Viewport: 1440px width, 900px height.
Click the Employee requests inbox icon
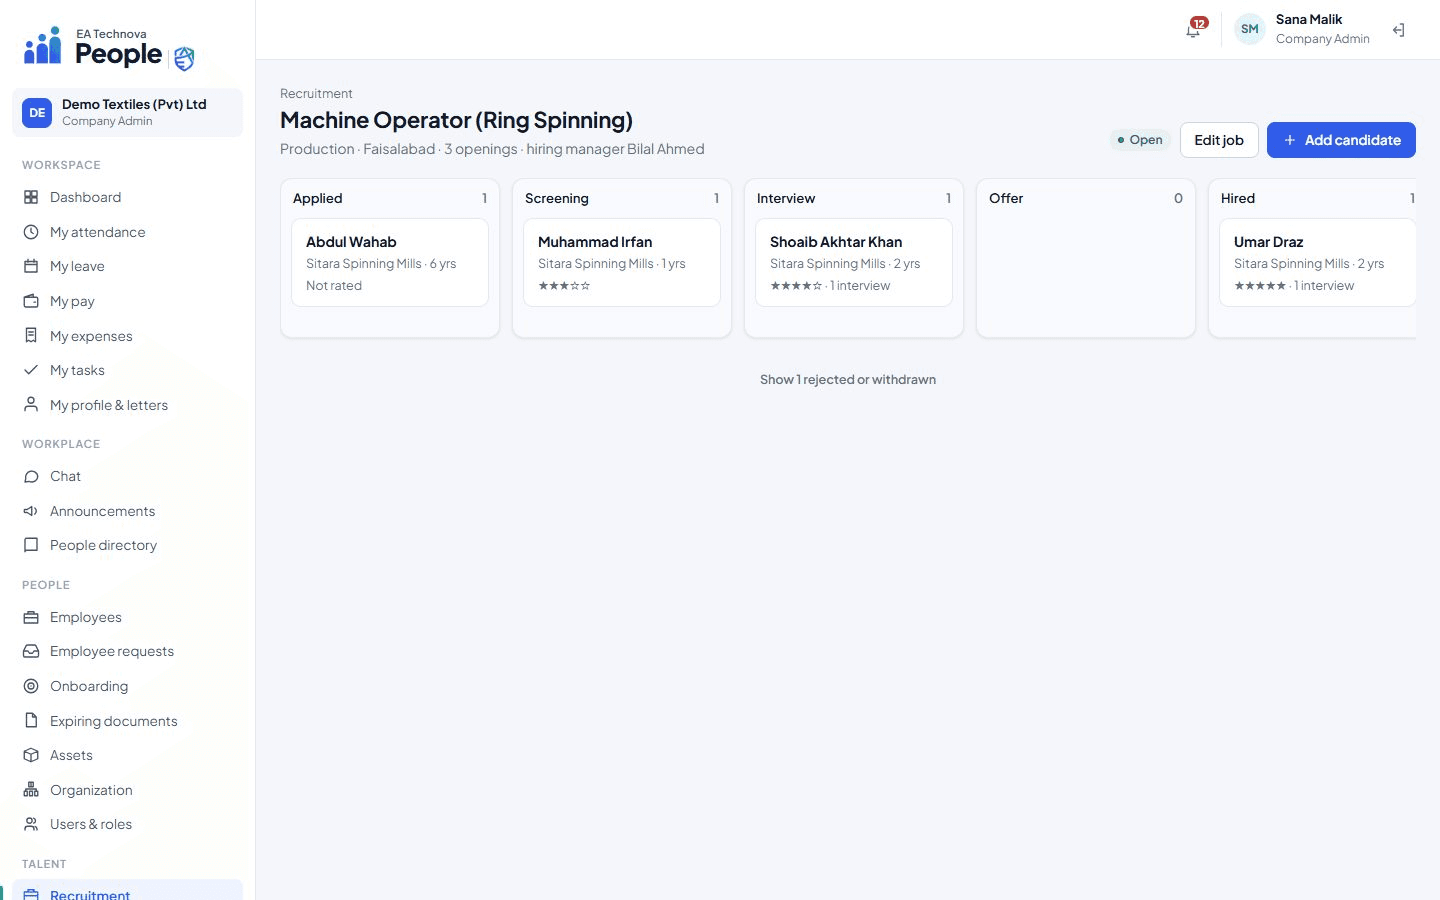click(x=31, y=651)
